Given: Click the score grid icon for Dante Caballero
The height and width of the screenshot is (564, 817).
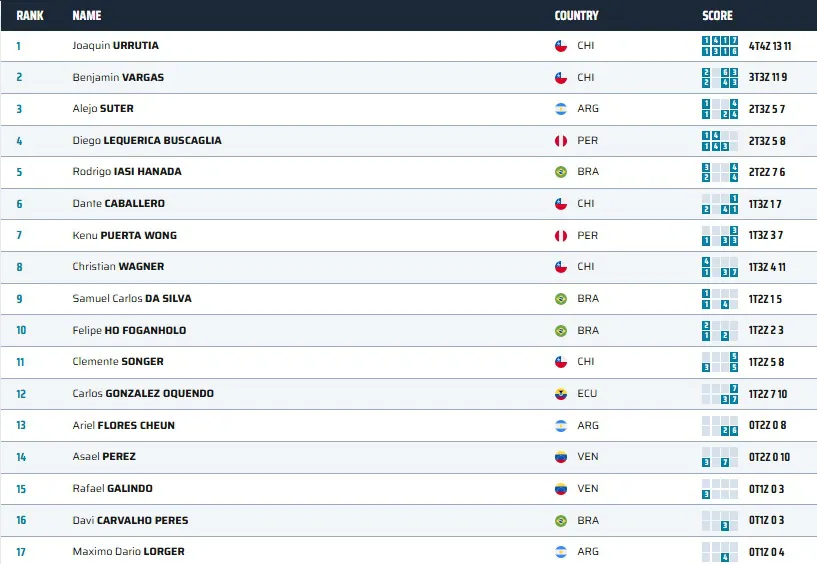Looking at the screenshot, I should (x=720, y=204).
